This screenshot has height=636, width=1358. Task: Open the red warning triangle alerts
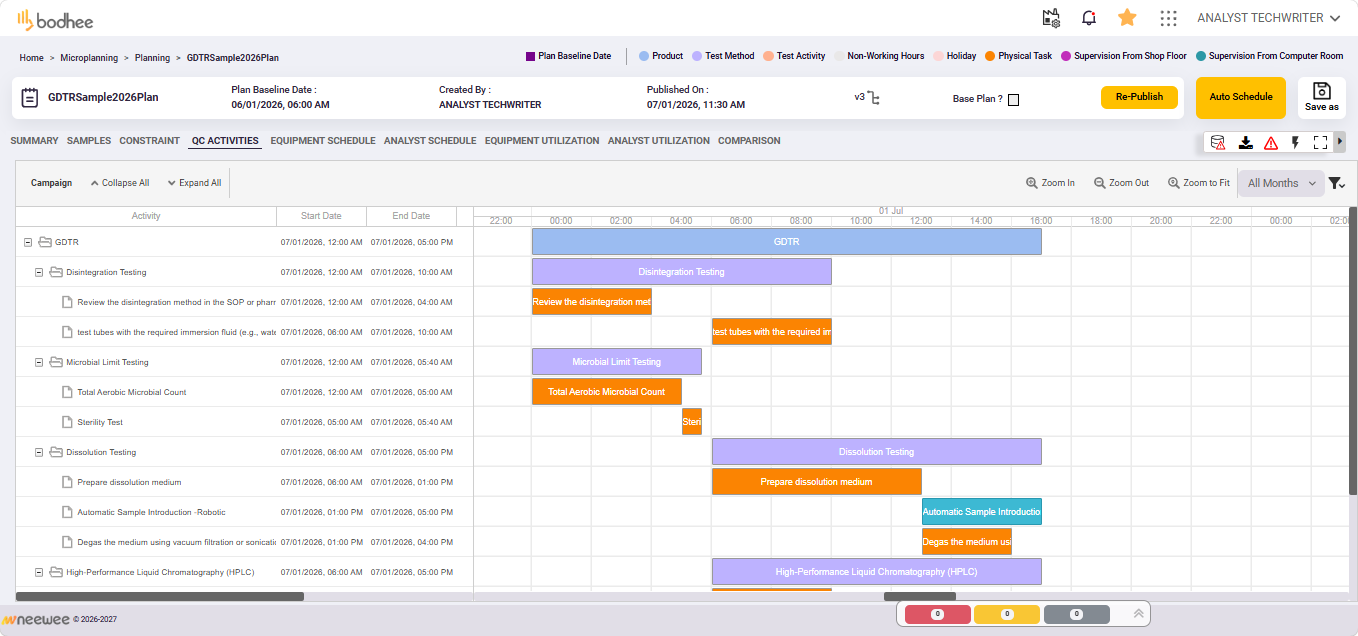(1271, 142)
